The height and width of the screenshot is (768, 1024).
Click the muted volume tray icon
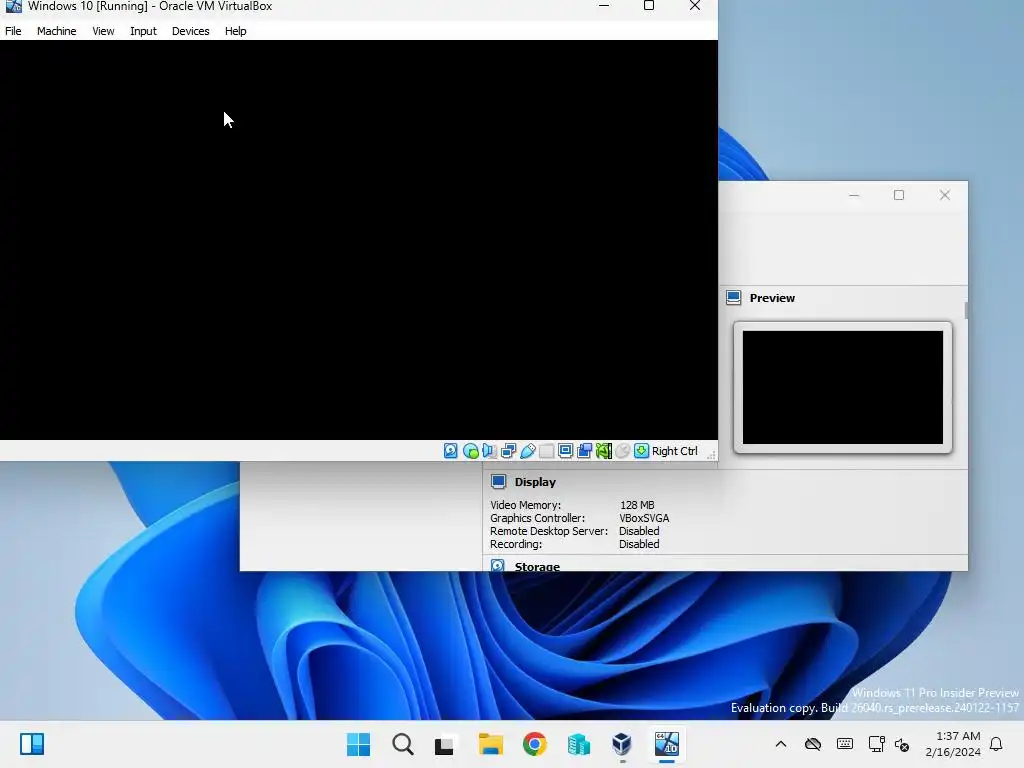902,744
